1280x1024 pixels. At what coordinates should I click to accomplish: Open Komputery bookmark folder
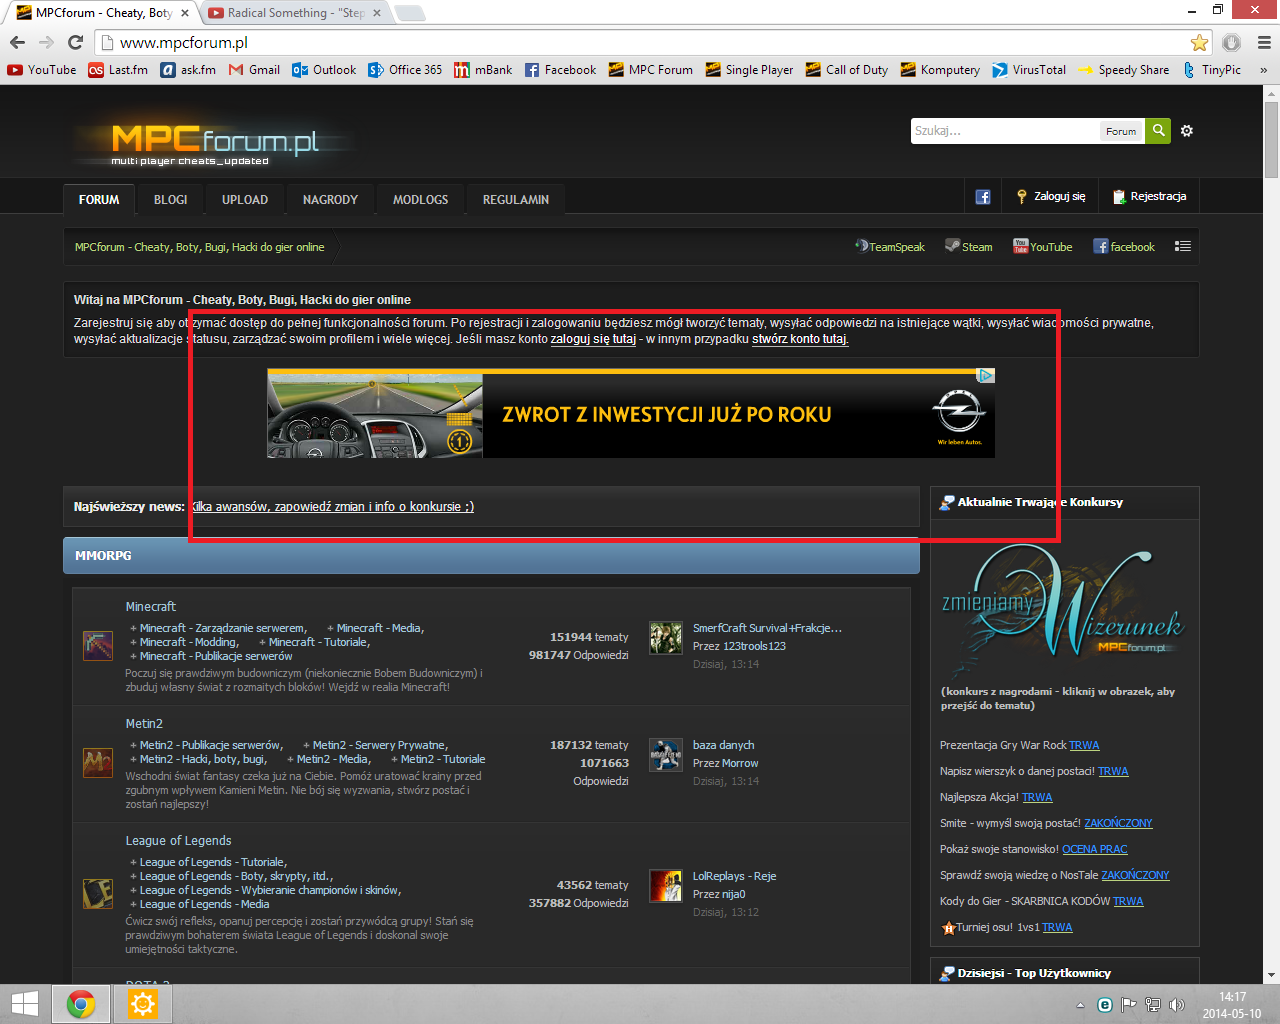click(x=940, y=70)
